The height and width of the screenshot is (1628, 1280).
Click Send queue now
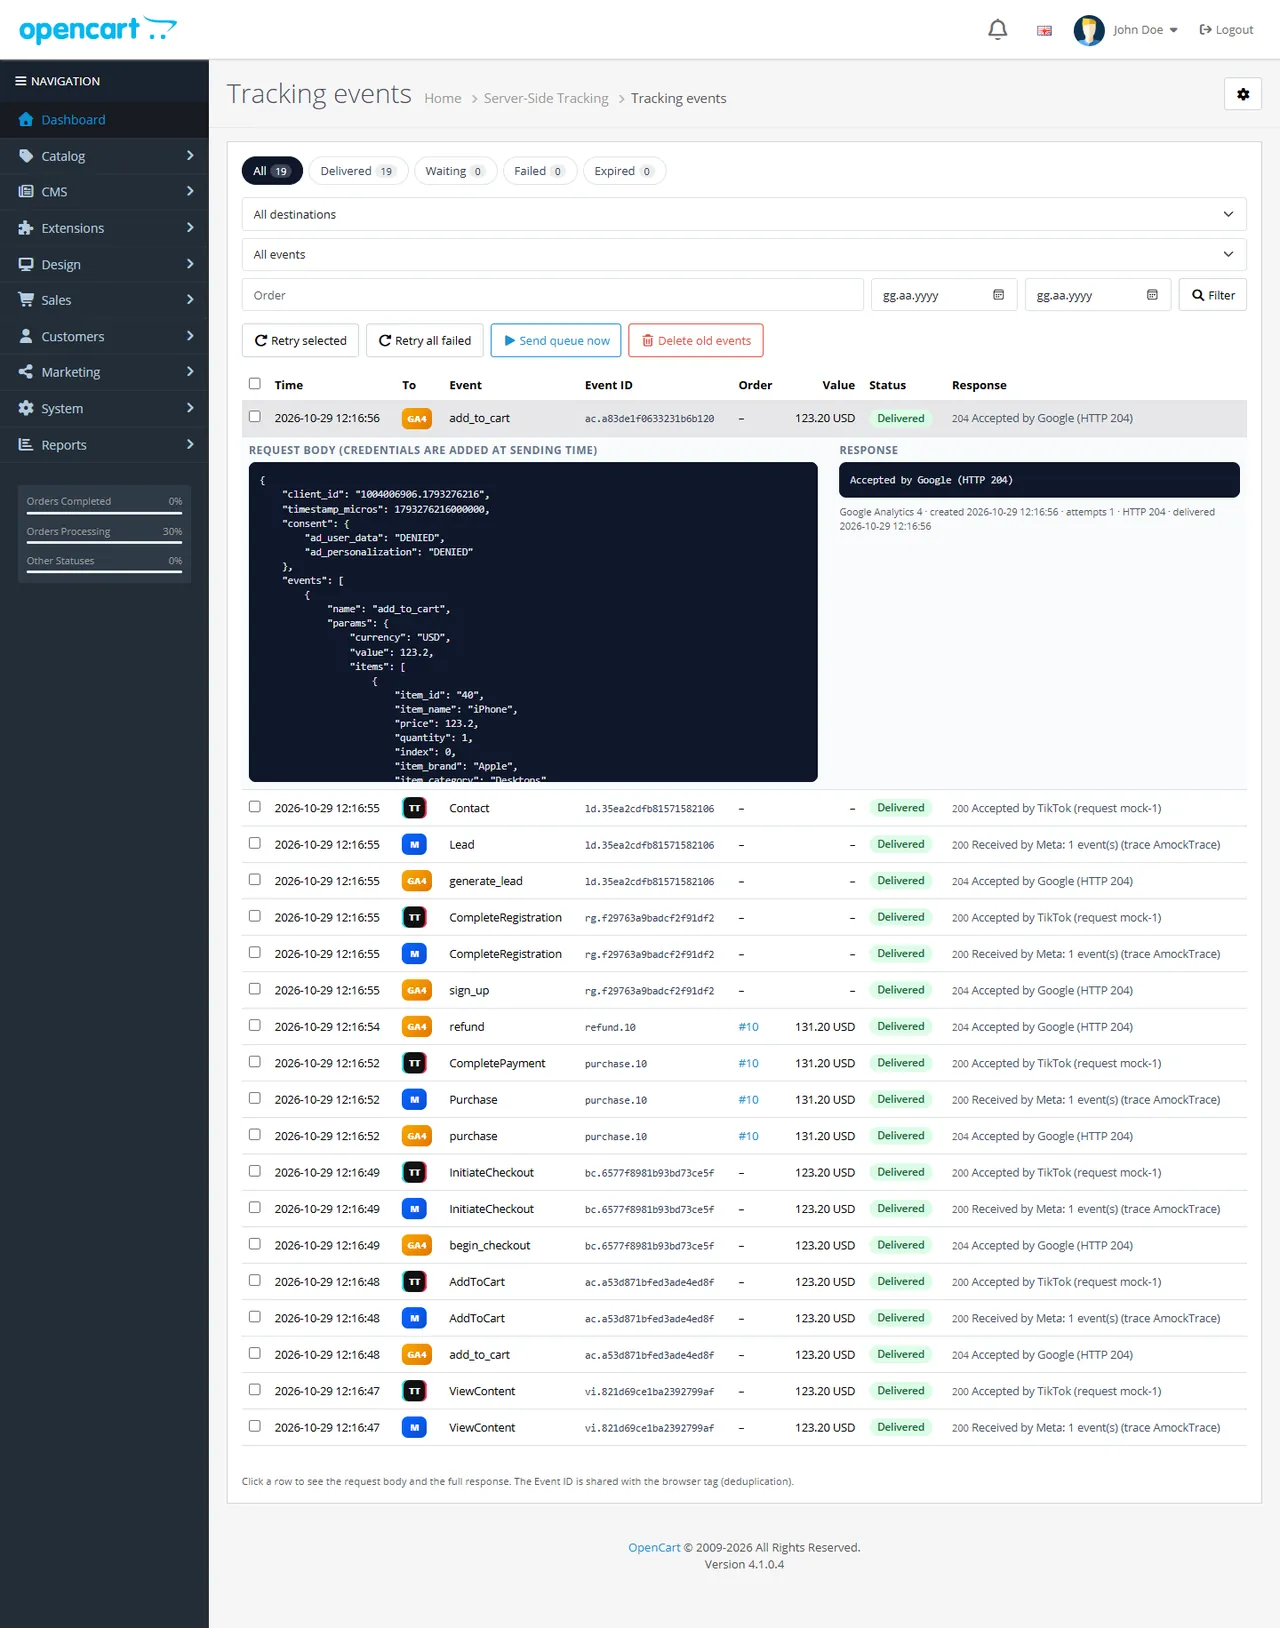click(x=556, y=341)
